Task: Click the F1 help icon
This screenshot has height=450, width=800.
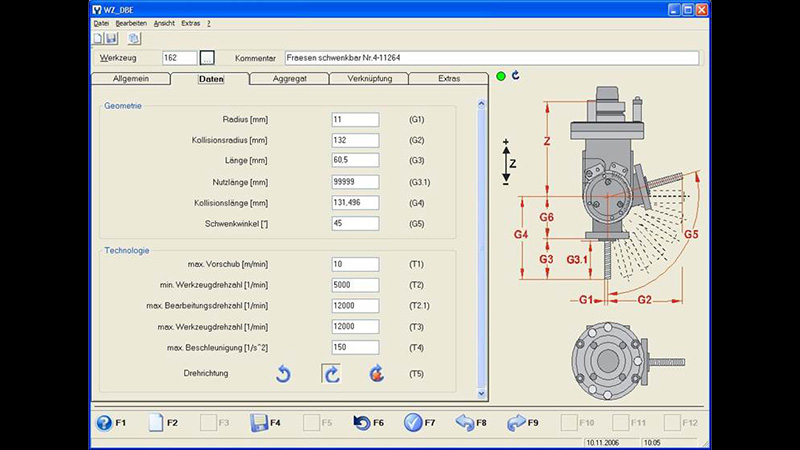Action: tap(104, 423)
